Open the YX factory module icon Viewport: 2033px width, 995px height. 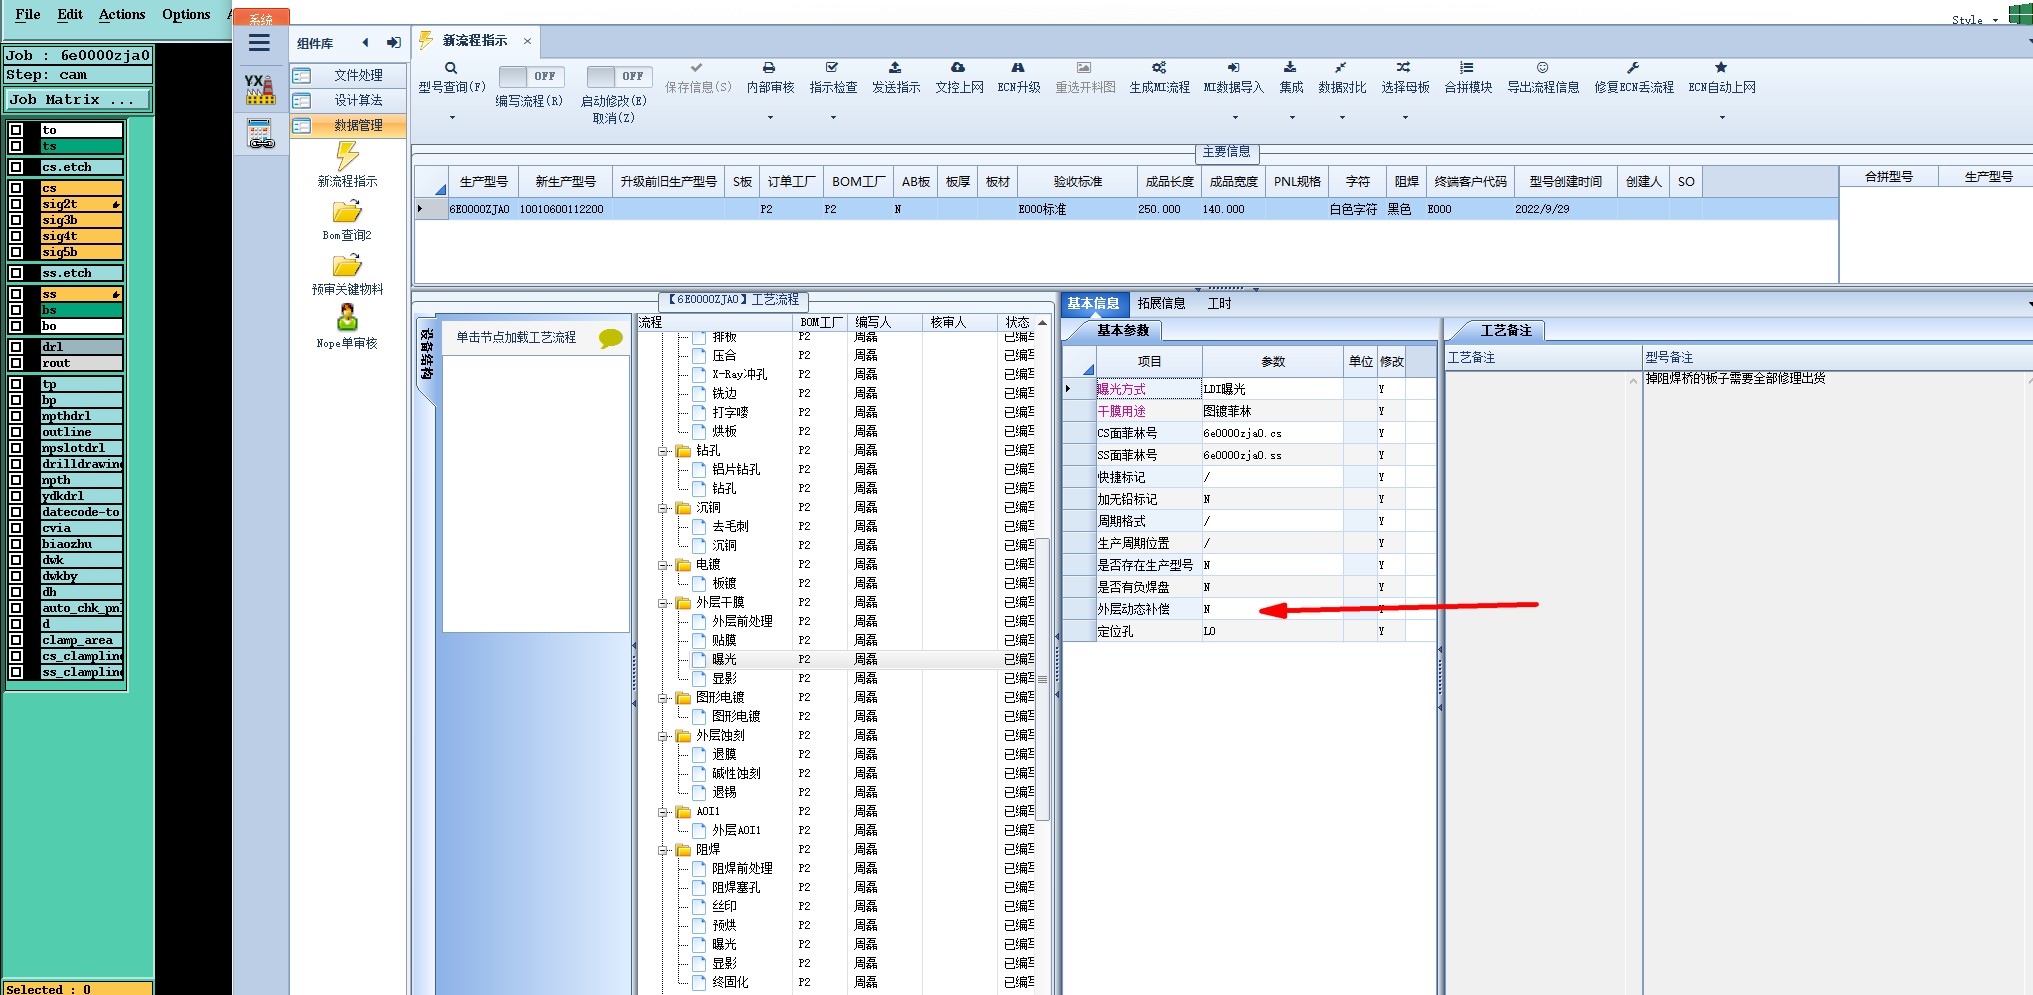260,89
